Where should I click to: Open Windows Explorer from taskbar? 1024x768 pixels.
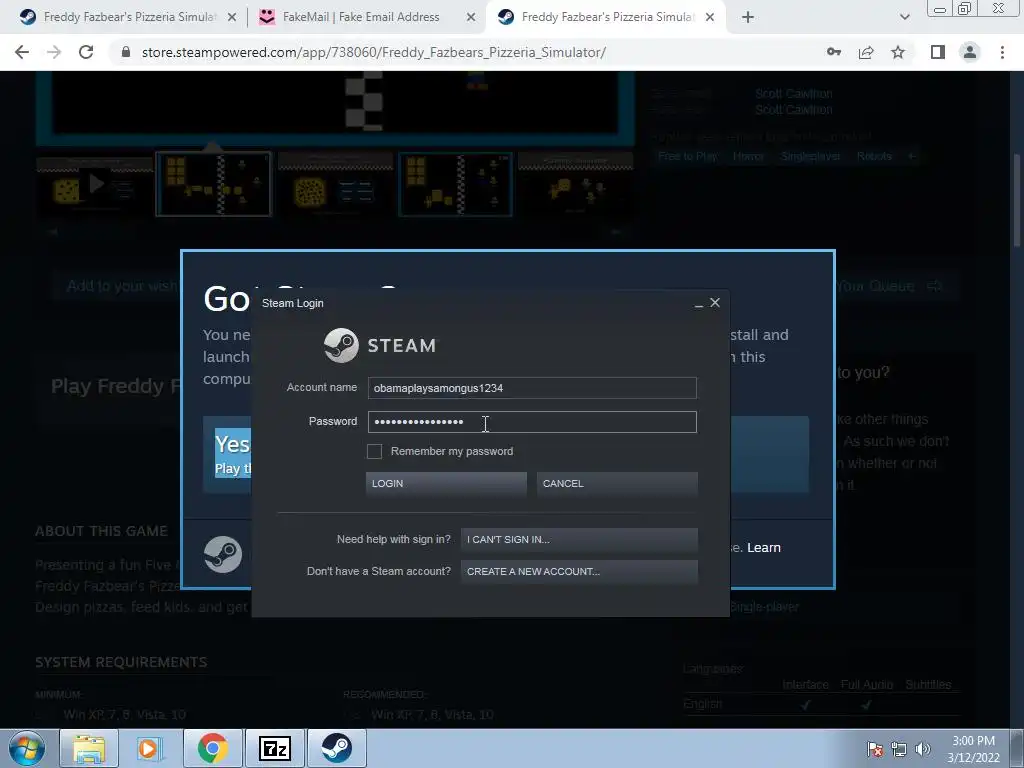pos(88,748)
